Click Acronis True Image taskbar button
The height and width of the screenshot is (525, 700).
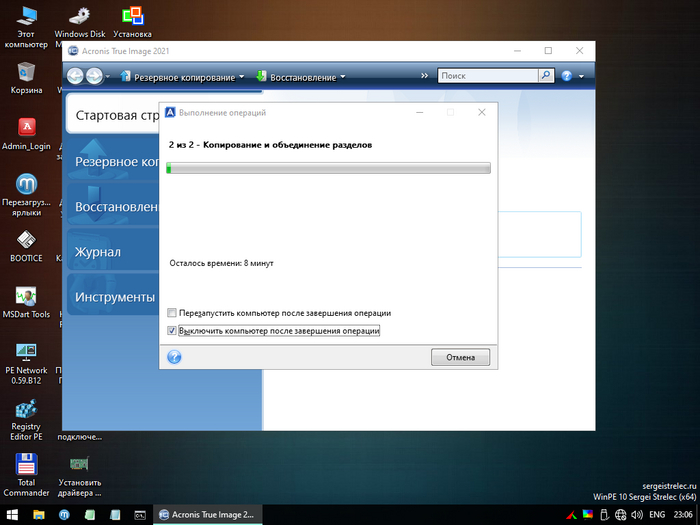tap(208, 515)
